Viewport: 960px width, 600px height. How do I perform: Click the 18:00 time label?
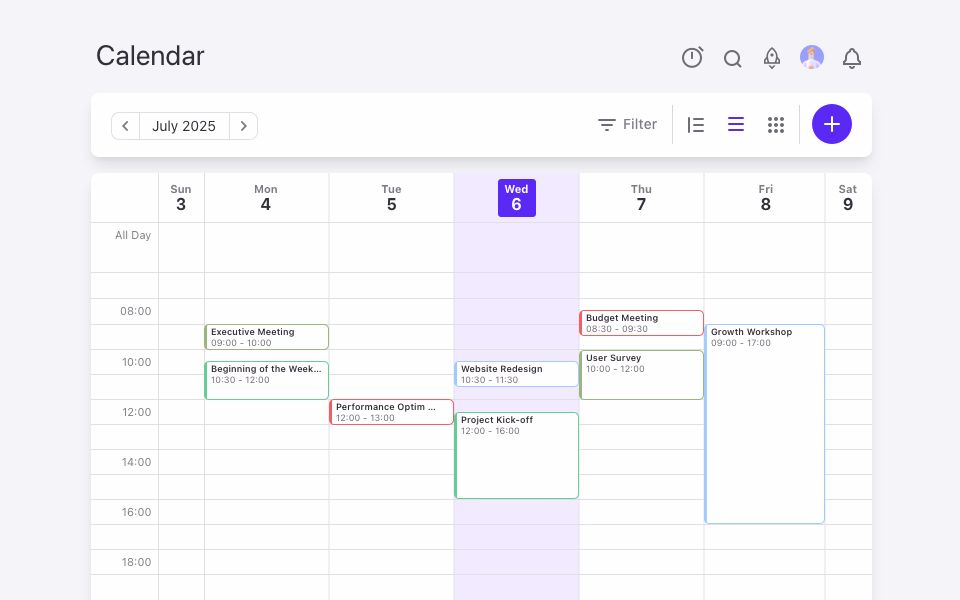point(136,562)
